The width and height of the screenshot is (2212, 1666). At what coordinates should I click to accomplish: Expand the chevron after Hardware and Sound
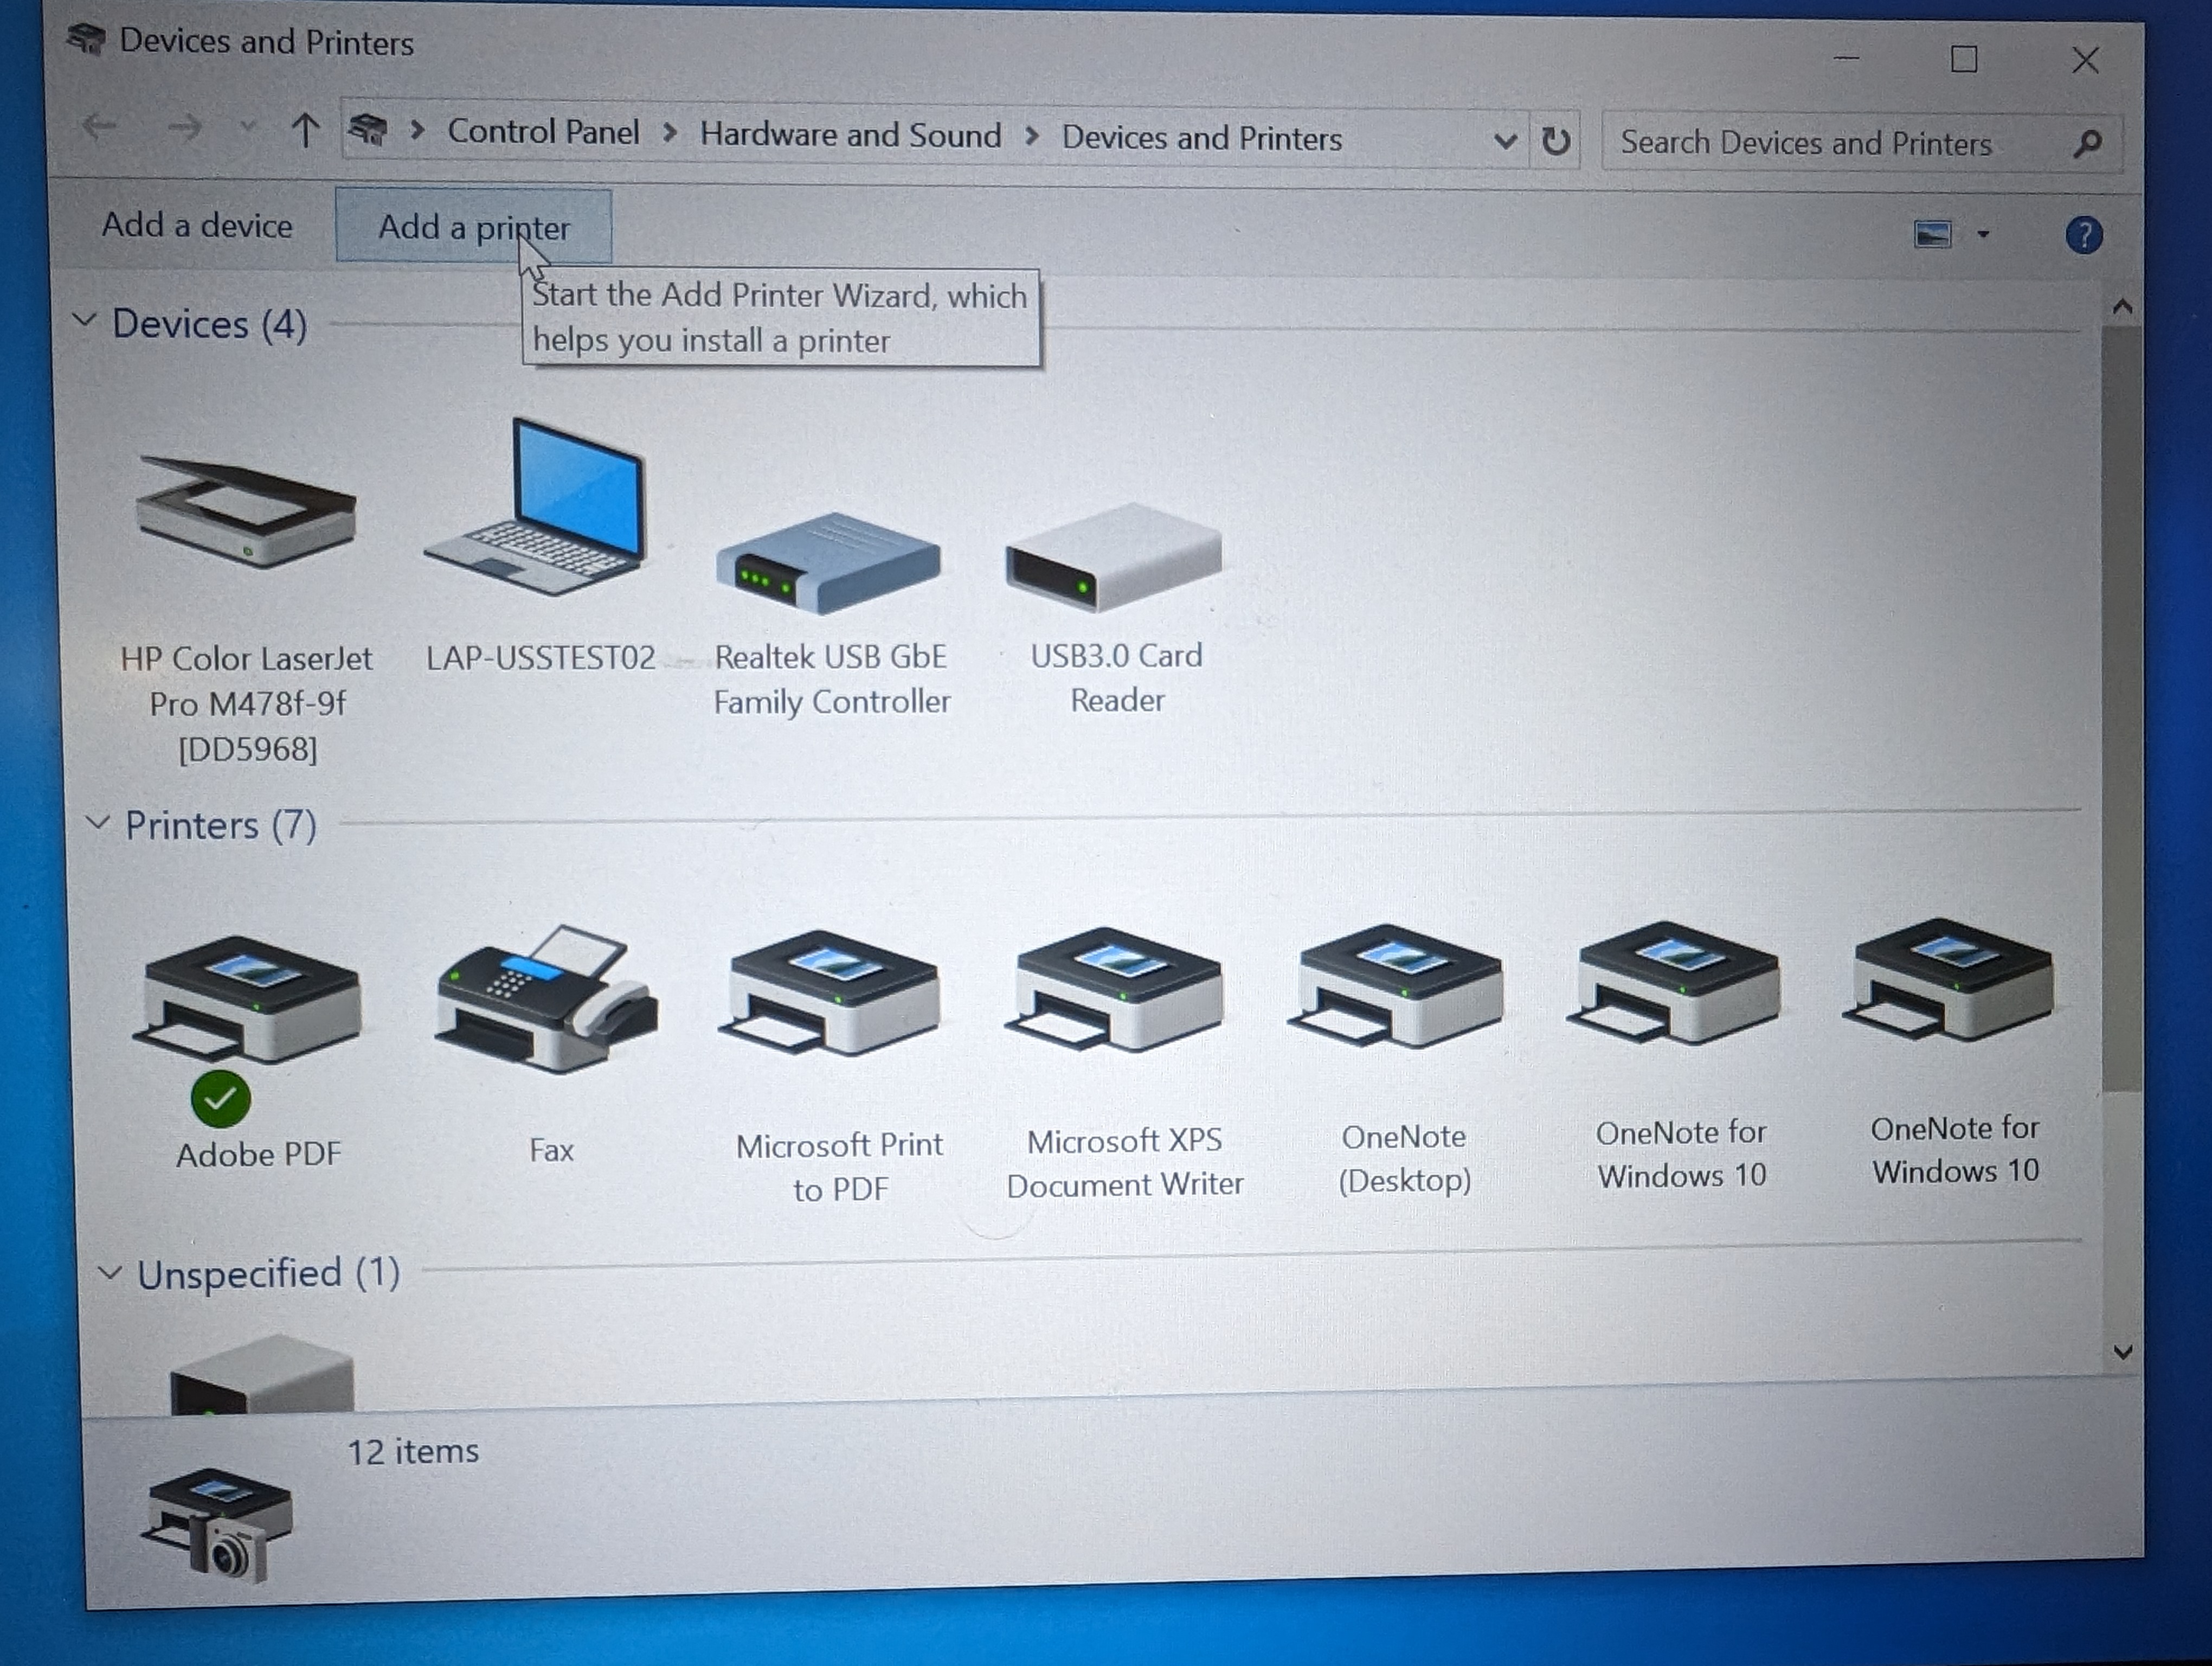tap(1032, 136)
